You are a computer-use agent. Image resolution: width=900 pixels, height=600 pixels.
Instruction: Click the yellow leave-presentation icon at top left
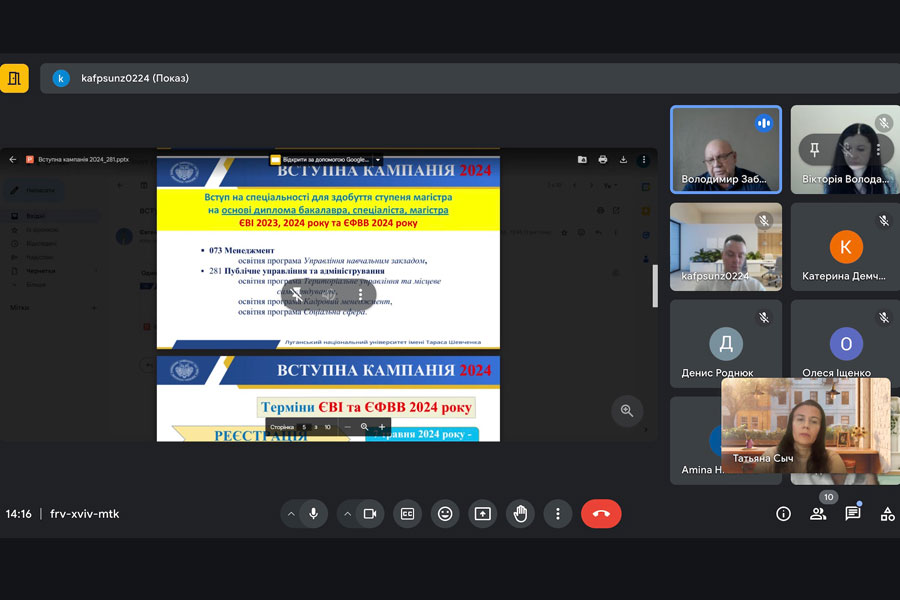(x=14, y=78)
